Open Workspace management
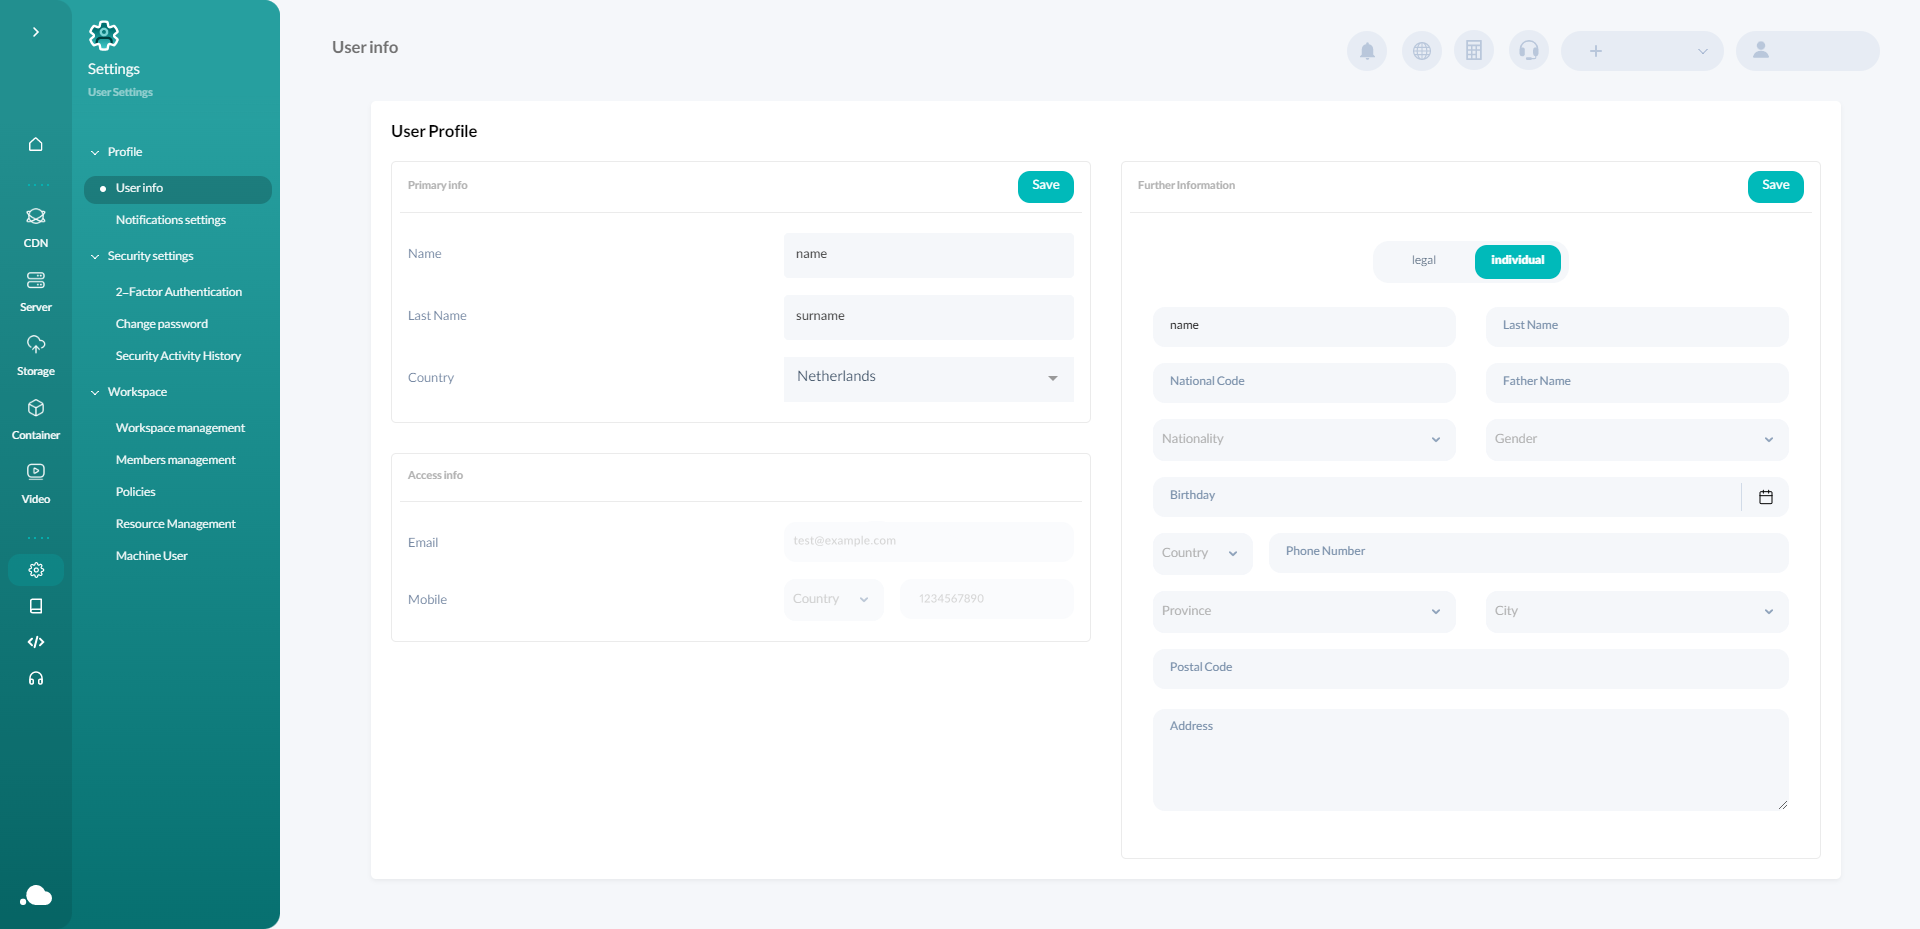This screenshot has height=929, width=1920. tap(180, 428)
